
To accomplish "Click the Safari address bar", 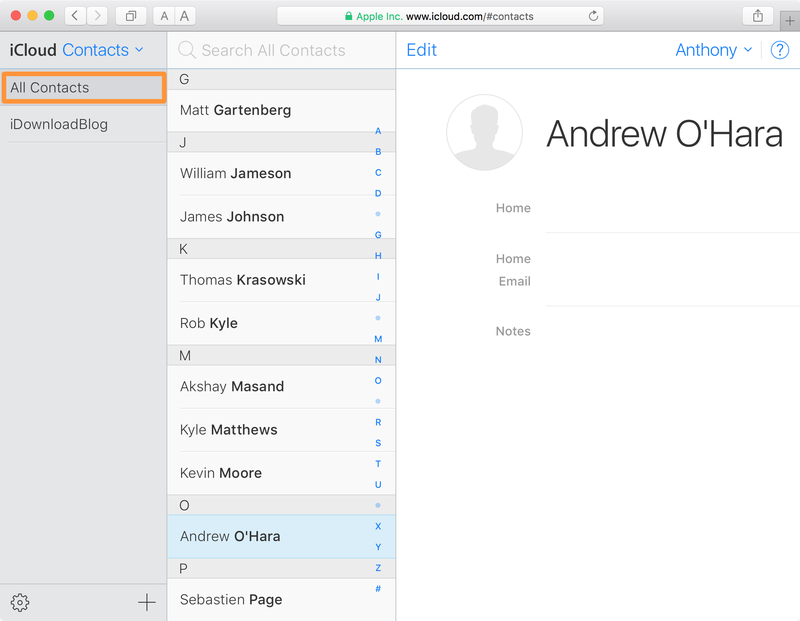I will click(x=440, y=16).
